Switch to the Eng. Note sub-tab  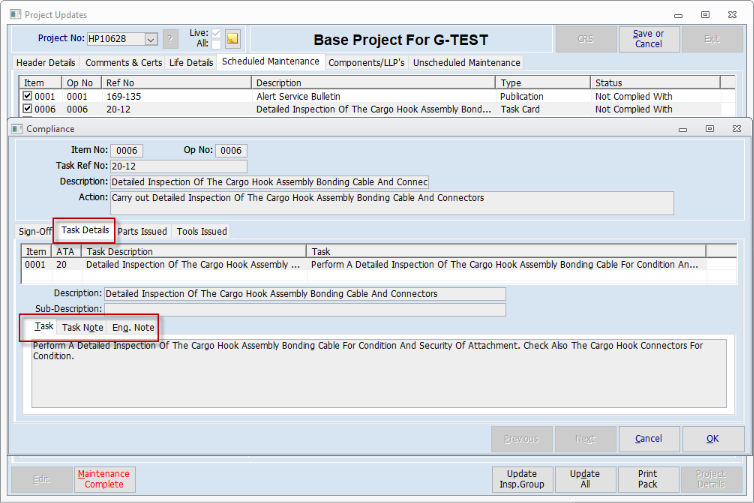tap(133, 327)
